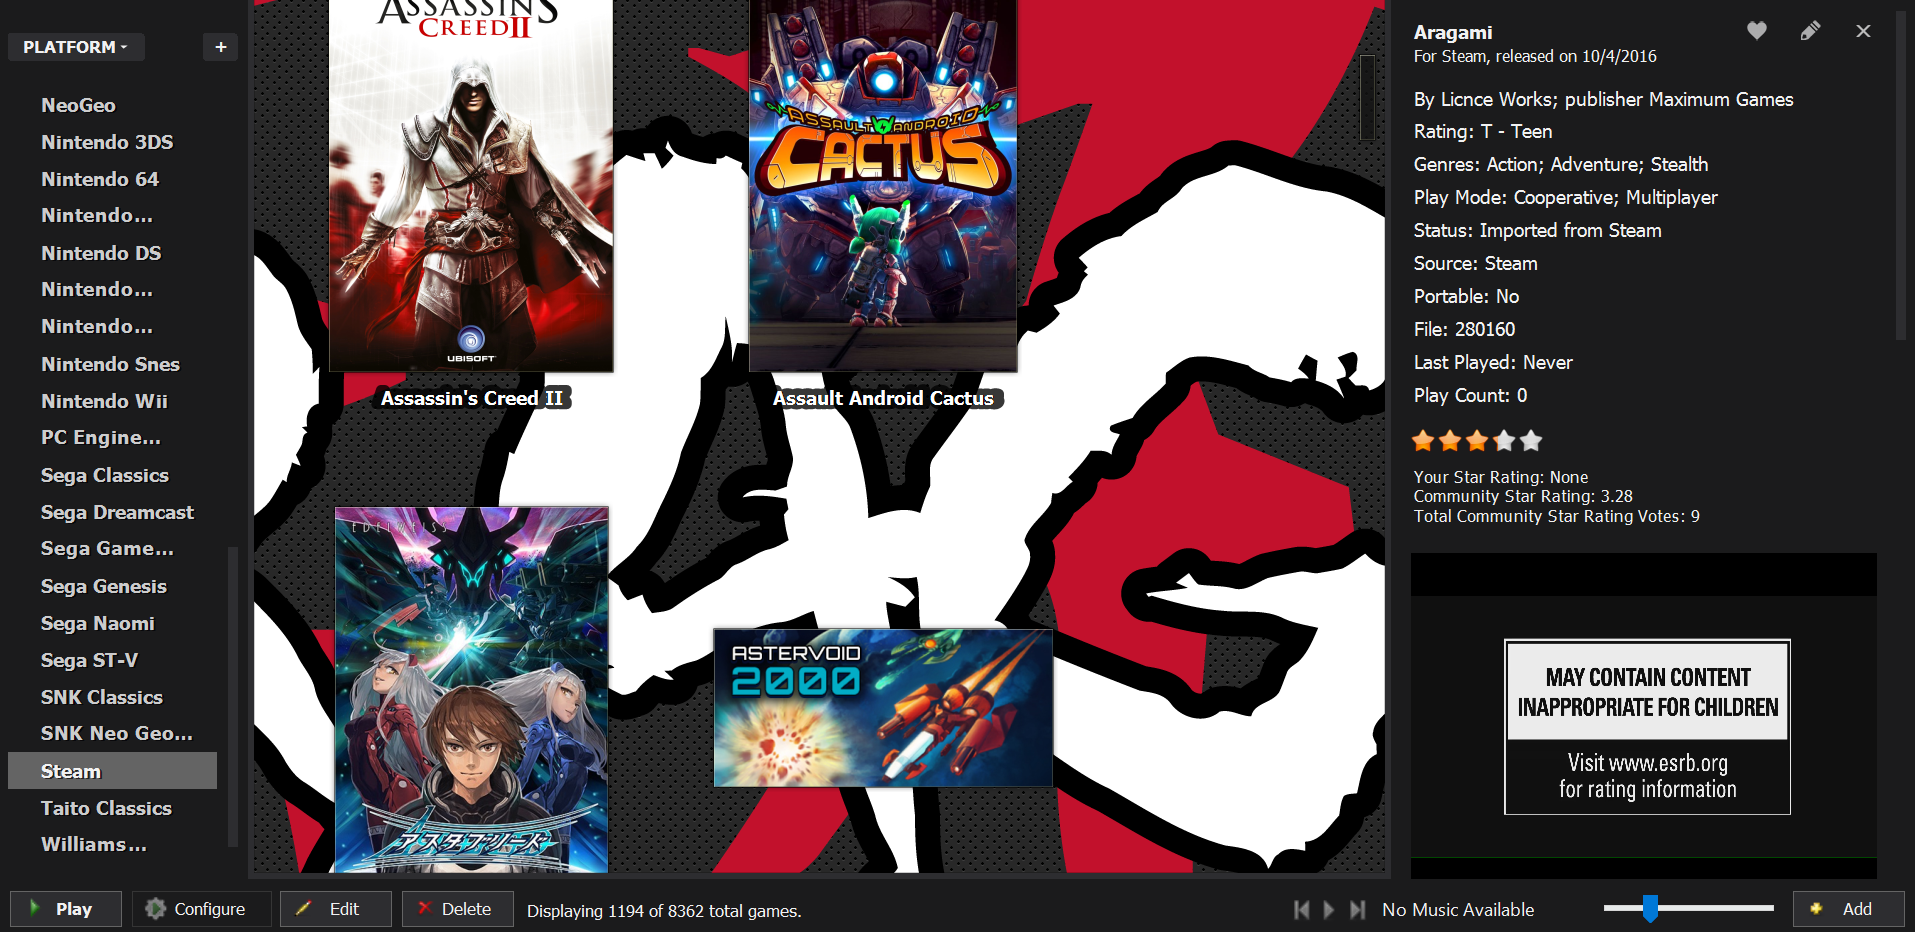Select the Nintendo 64 platform
1915x932 pixels.
[x=100, y=179]
